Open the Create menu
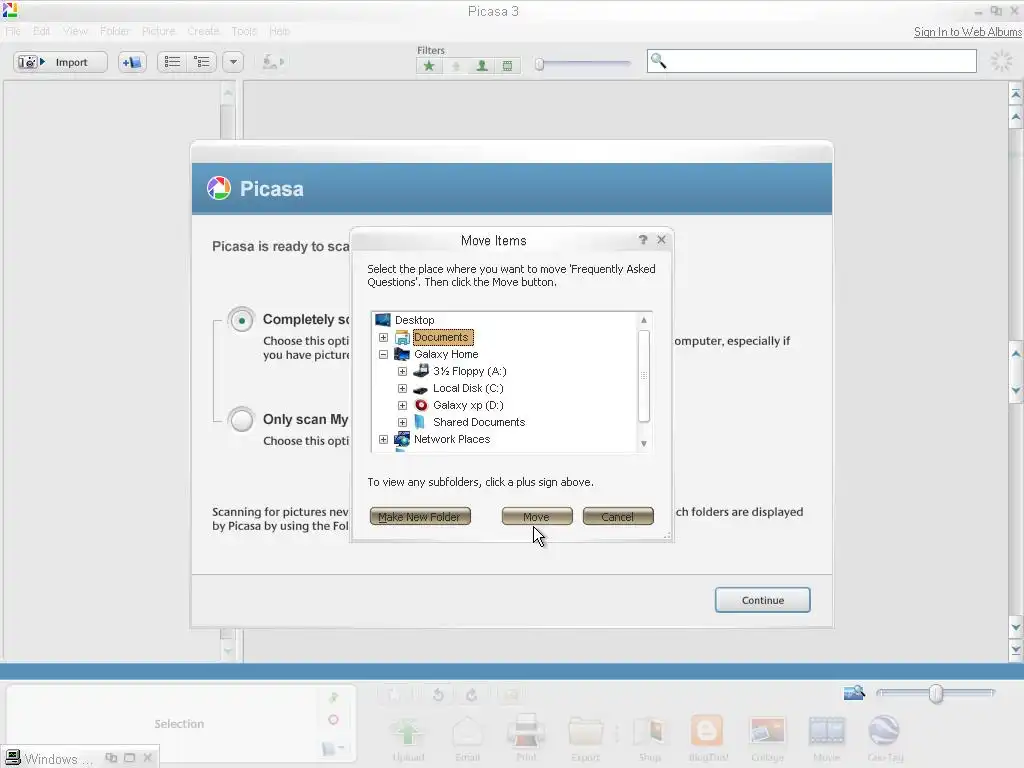This screenshot has width=1024, height=768. (x=203, y=31)
